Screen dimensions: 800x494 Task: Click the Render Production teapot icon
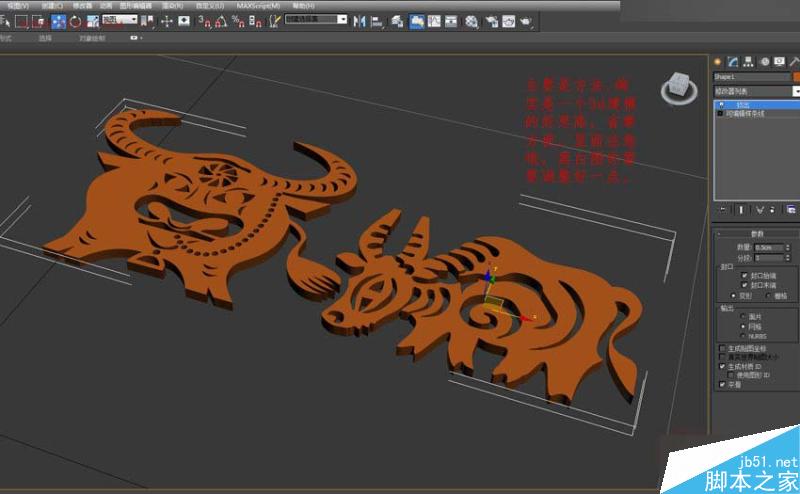(526, 21)
